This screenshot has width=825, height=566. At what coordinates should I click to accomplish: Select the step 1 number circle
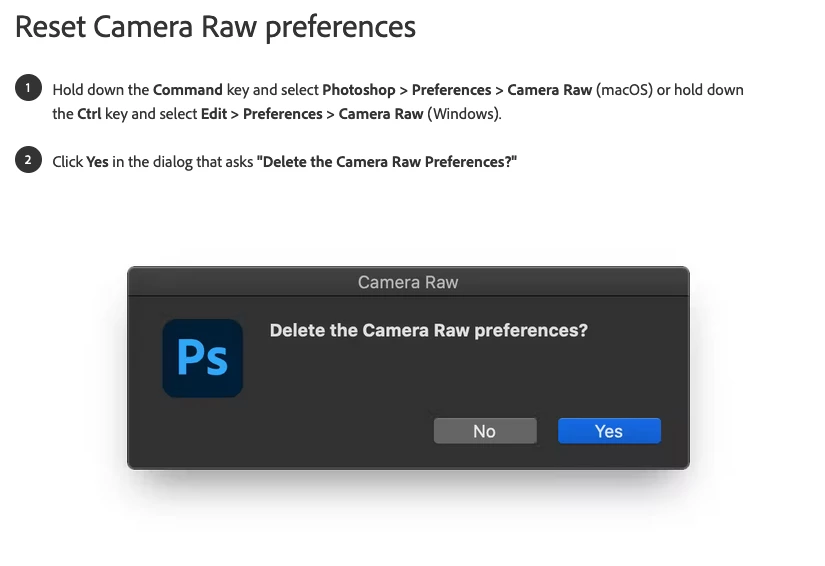pos(28,88)
